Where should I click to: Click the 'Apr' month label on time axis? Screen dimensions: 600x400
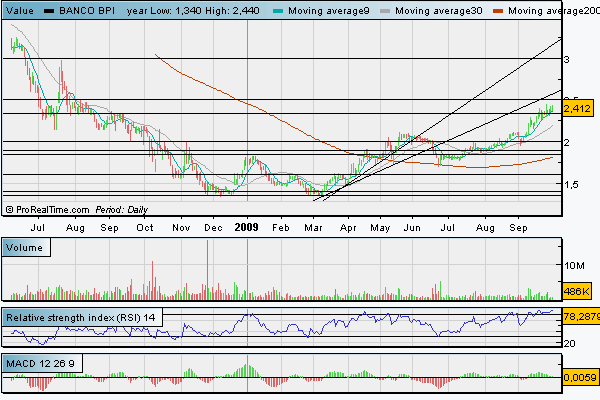(x=348, y=228)
